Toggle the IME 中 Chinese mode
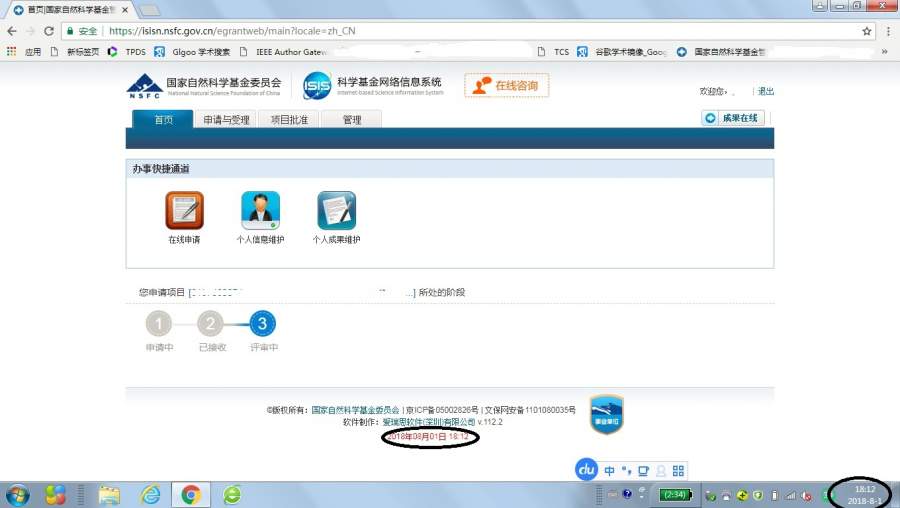 pos(609,471)
